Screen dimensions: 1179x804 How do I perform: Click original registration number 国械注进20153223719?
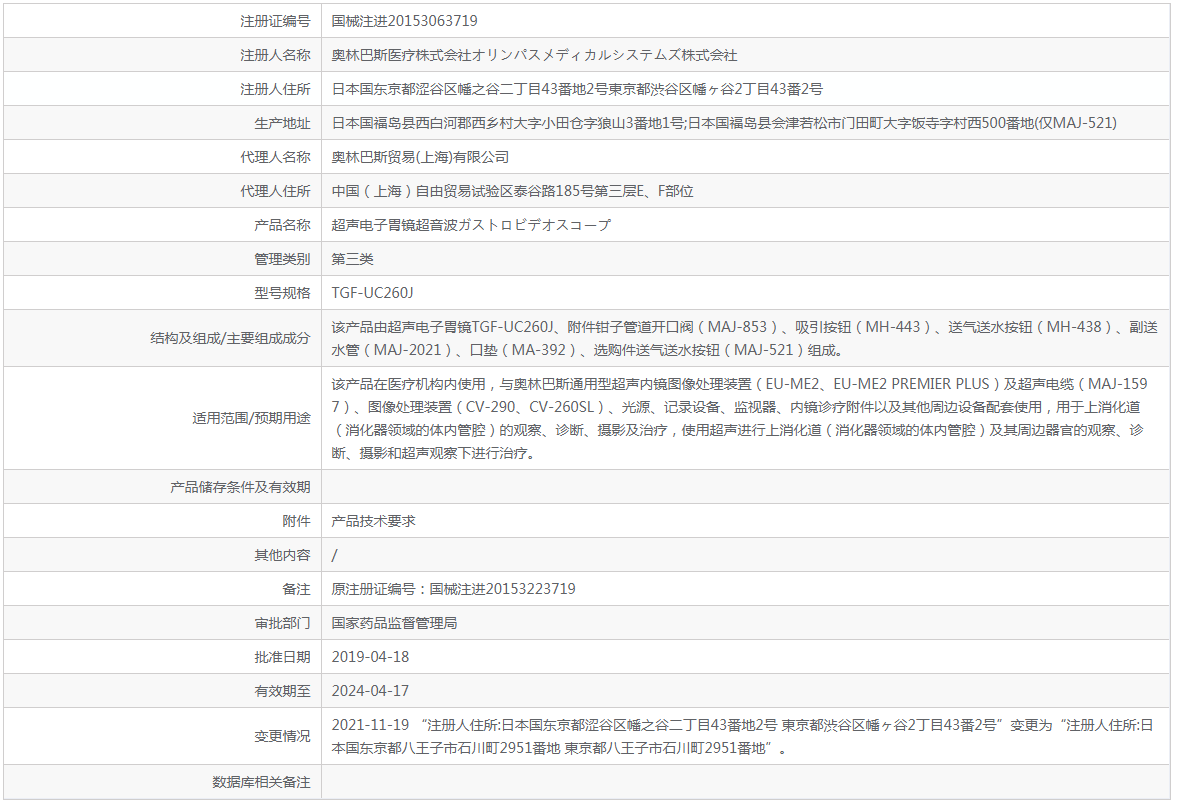(502, 589)
